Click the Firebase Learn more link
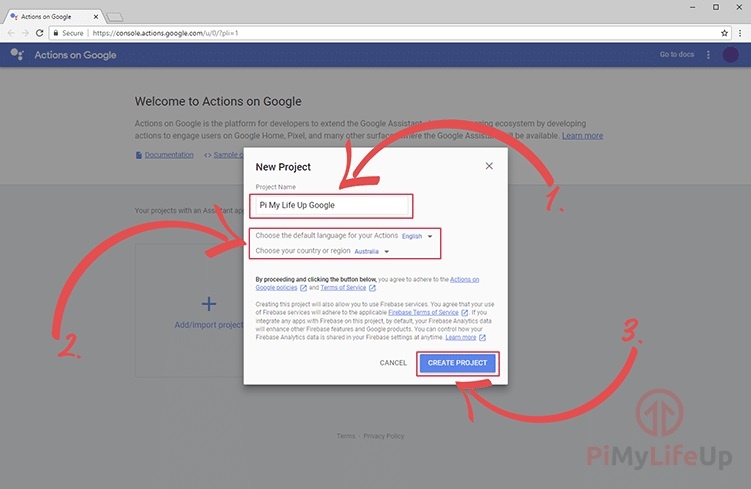This screenshot has height=489, width=751. [x=460, y=338]
